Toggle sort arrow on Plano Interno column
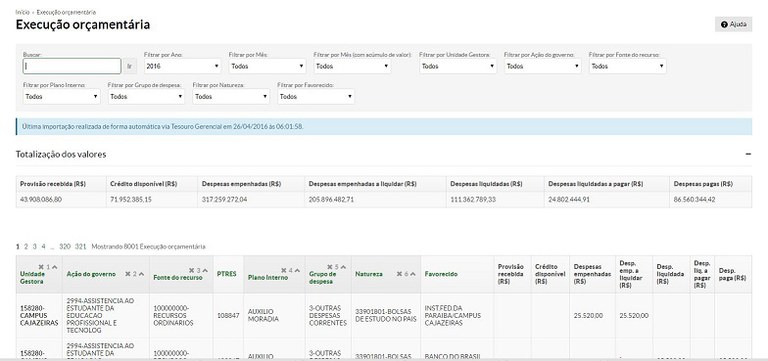The image size is (768, 361). (x=297, y=270)
